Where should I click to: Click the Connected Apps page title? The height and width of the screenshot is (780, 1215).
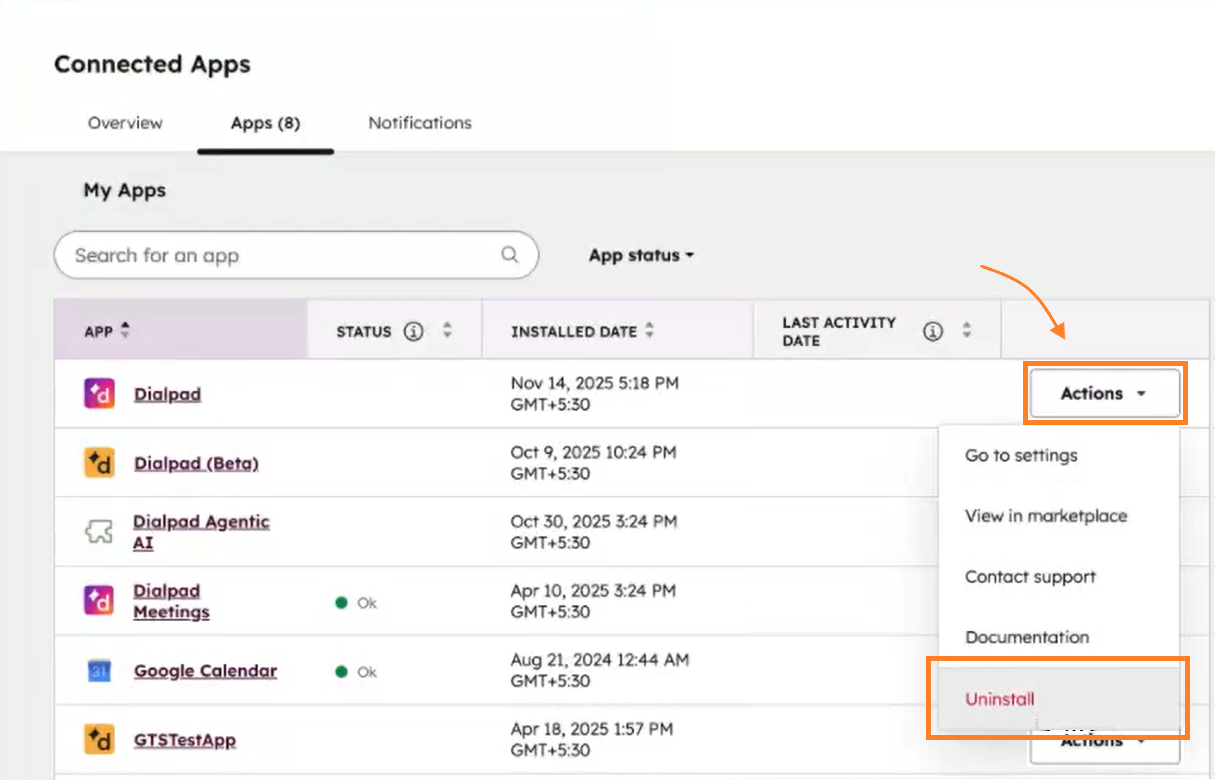click(152, 64)
